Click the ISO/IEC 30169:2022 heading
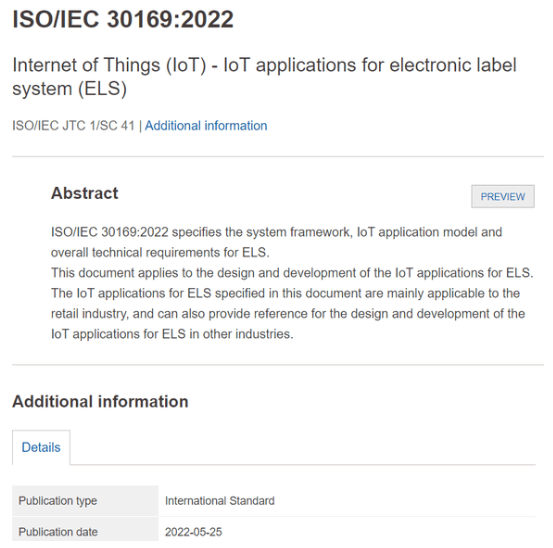The width and height of the screenshot is (553, 548). (x=123, y=19)
